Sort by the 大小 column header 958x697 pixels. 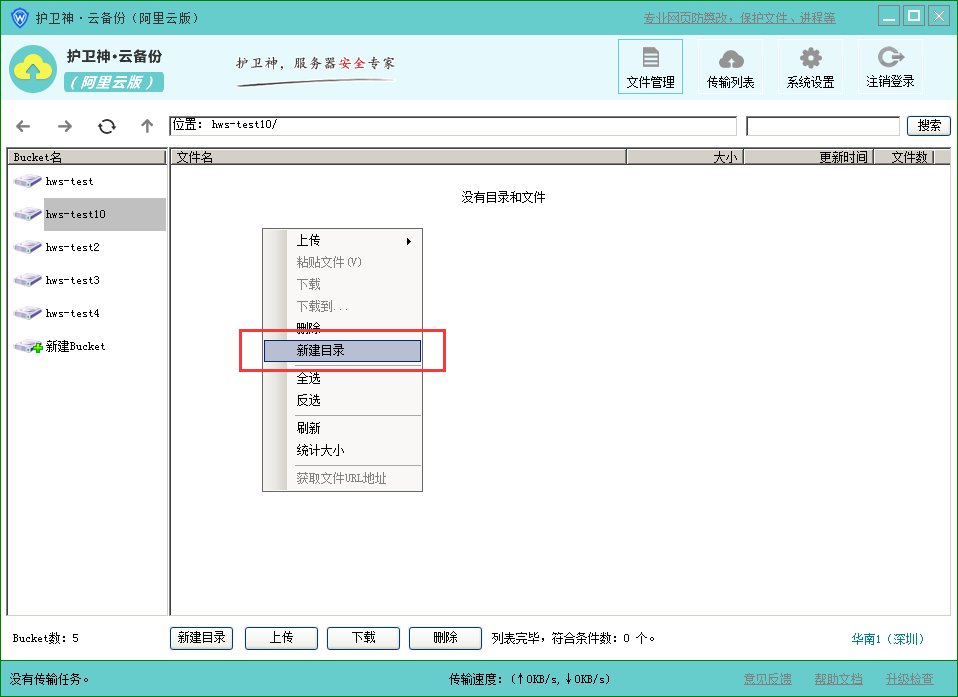click(x=684, y=157)
